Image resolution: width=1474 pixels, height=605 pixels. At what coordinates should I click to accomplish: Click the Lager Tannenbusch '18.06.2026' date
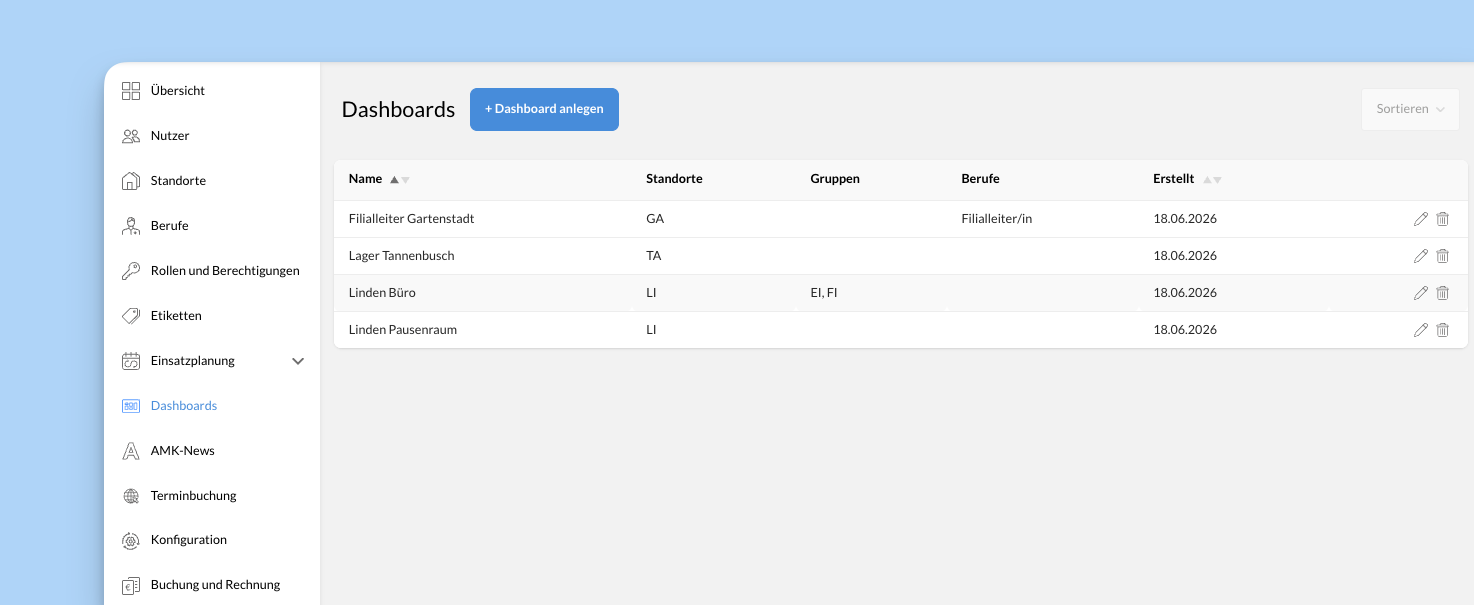point(1185,256)
